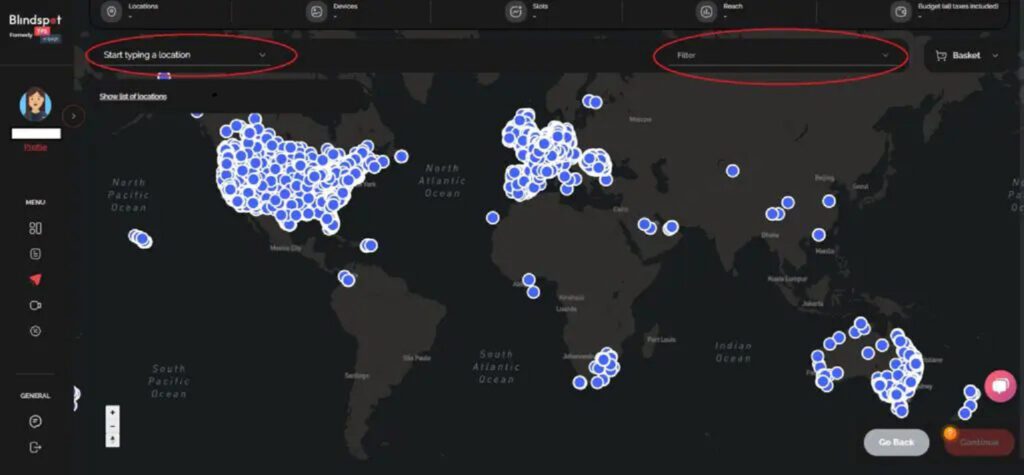This screenshot has height=475, width=1024.
Task: Click the location marker near Hawaii
Action: click(140, 238)
